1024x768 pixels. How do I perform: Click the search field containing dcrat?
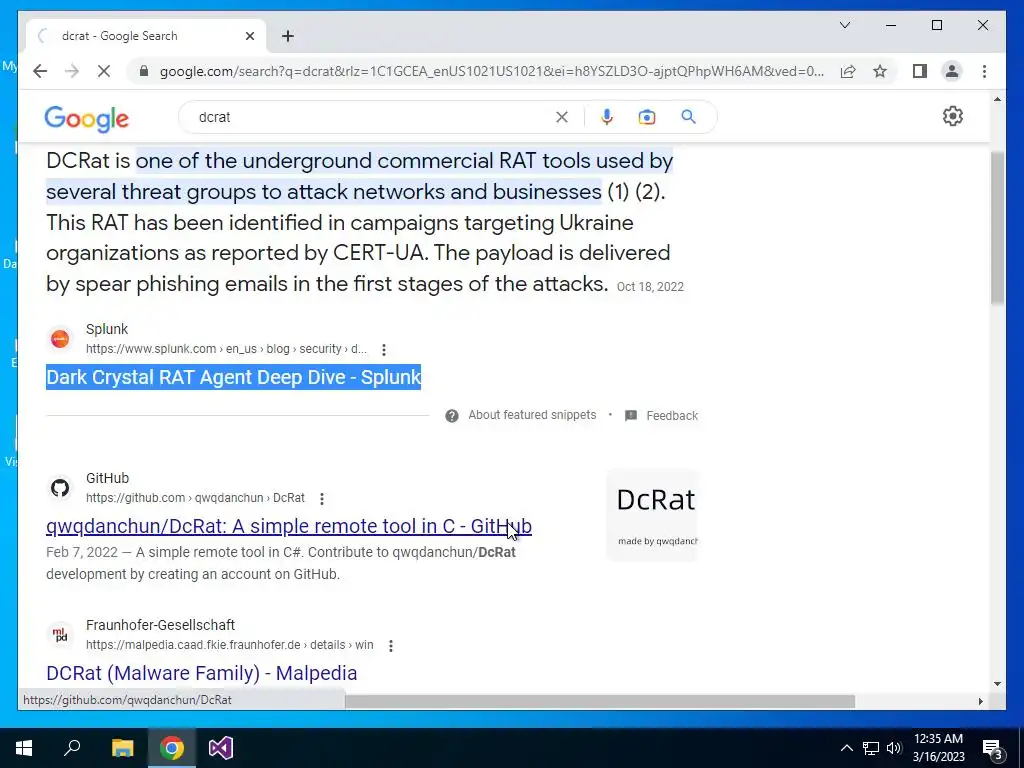[x=372, y=117]
